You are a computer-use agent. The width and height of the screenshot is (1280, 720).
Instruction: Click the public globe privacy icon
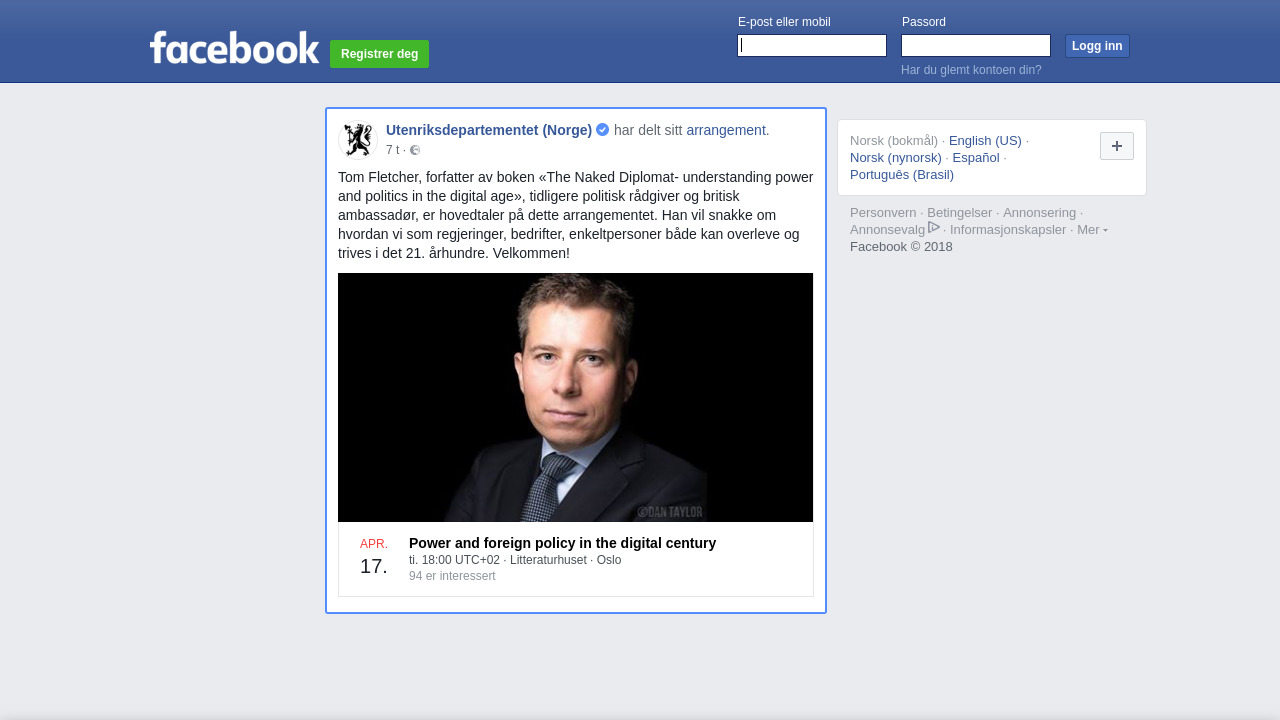(415, 151)
